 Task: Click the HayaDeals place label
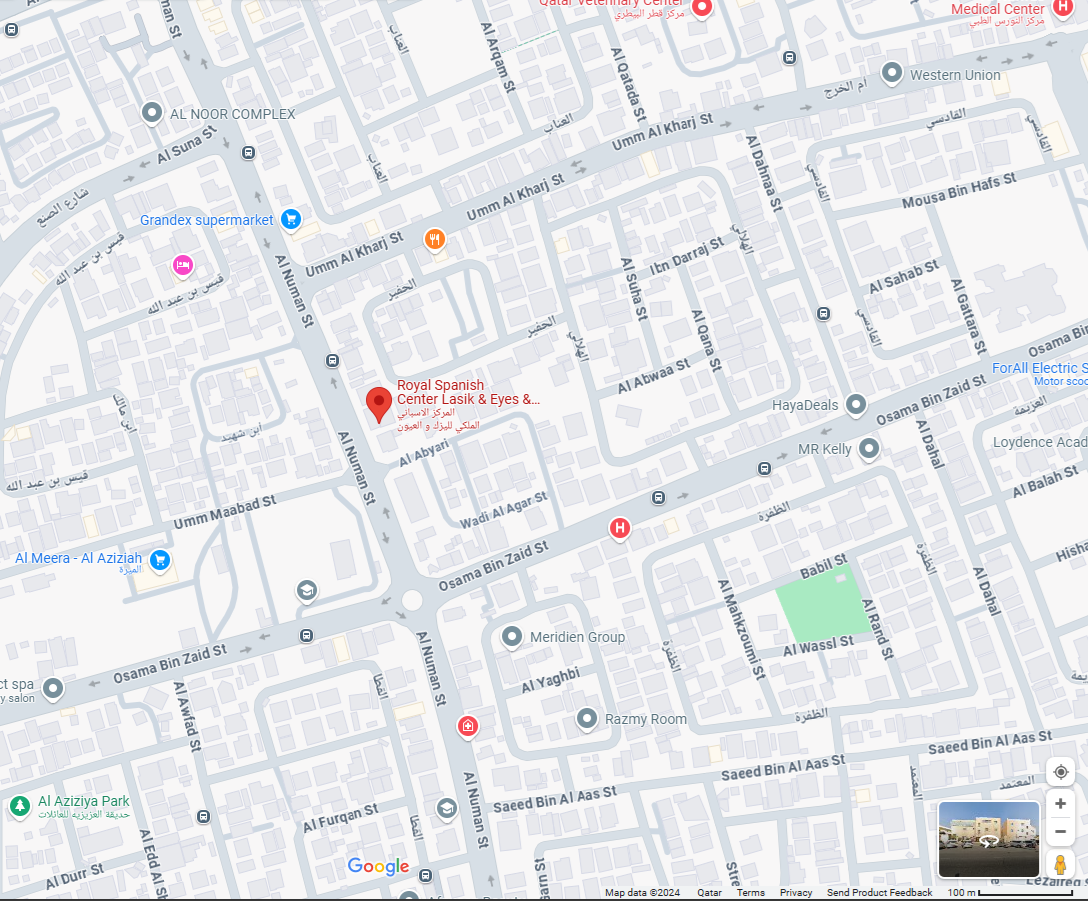(x=805, y=405)
